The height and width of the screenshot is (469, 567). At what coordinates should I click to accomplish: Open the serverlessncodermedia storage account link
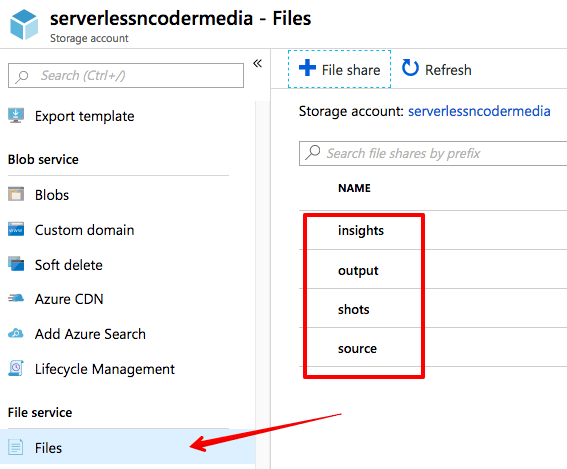(x=479, y=111)
